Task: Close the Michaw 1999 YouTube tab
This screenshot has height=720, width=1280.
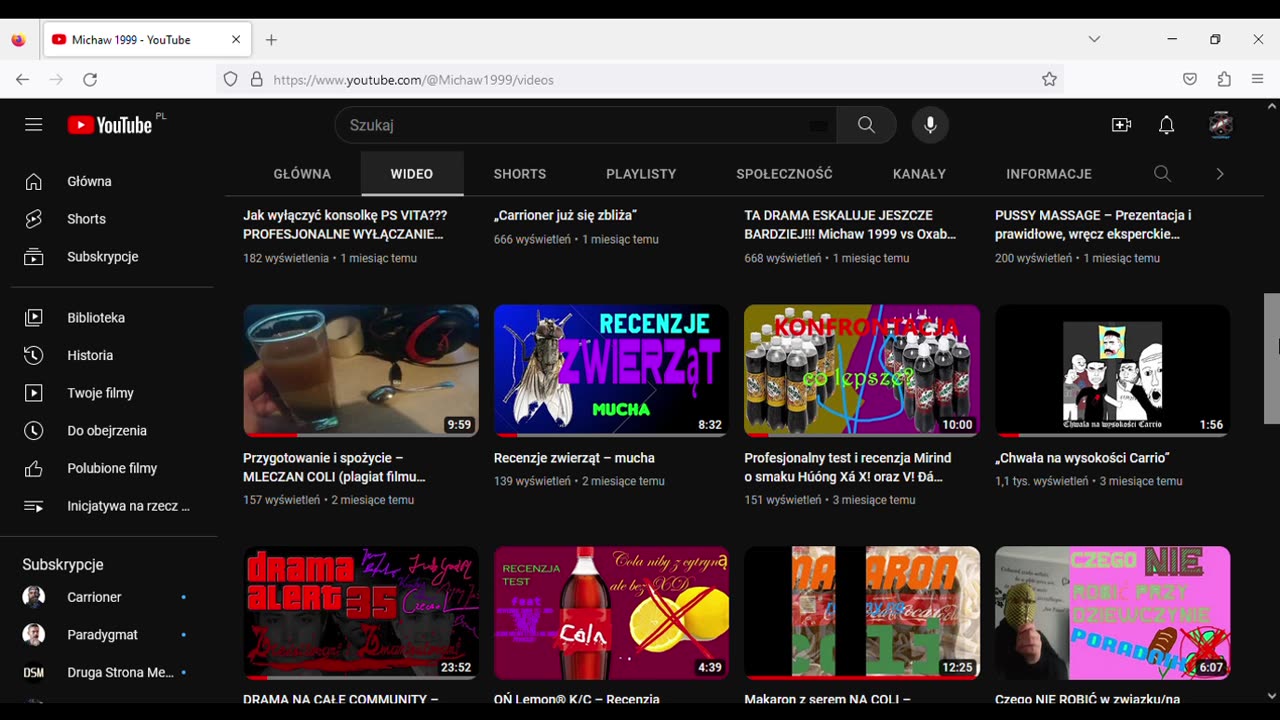Action: [x=236, y=40]
